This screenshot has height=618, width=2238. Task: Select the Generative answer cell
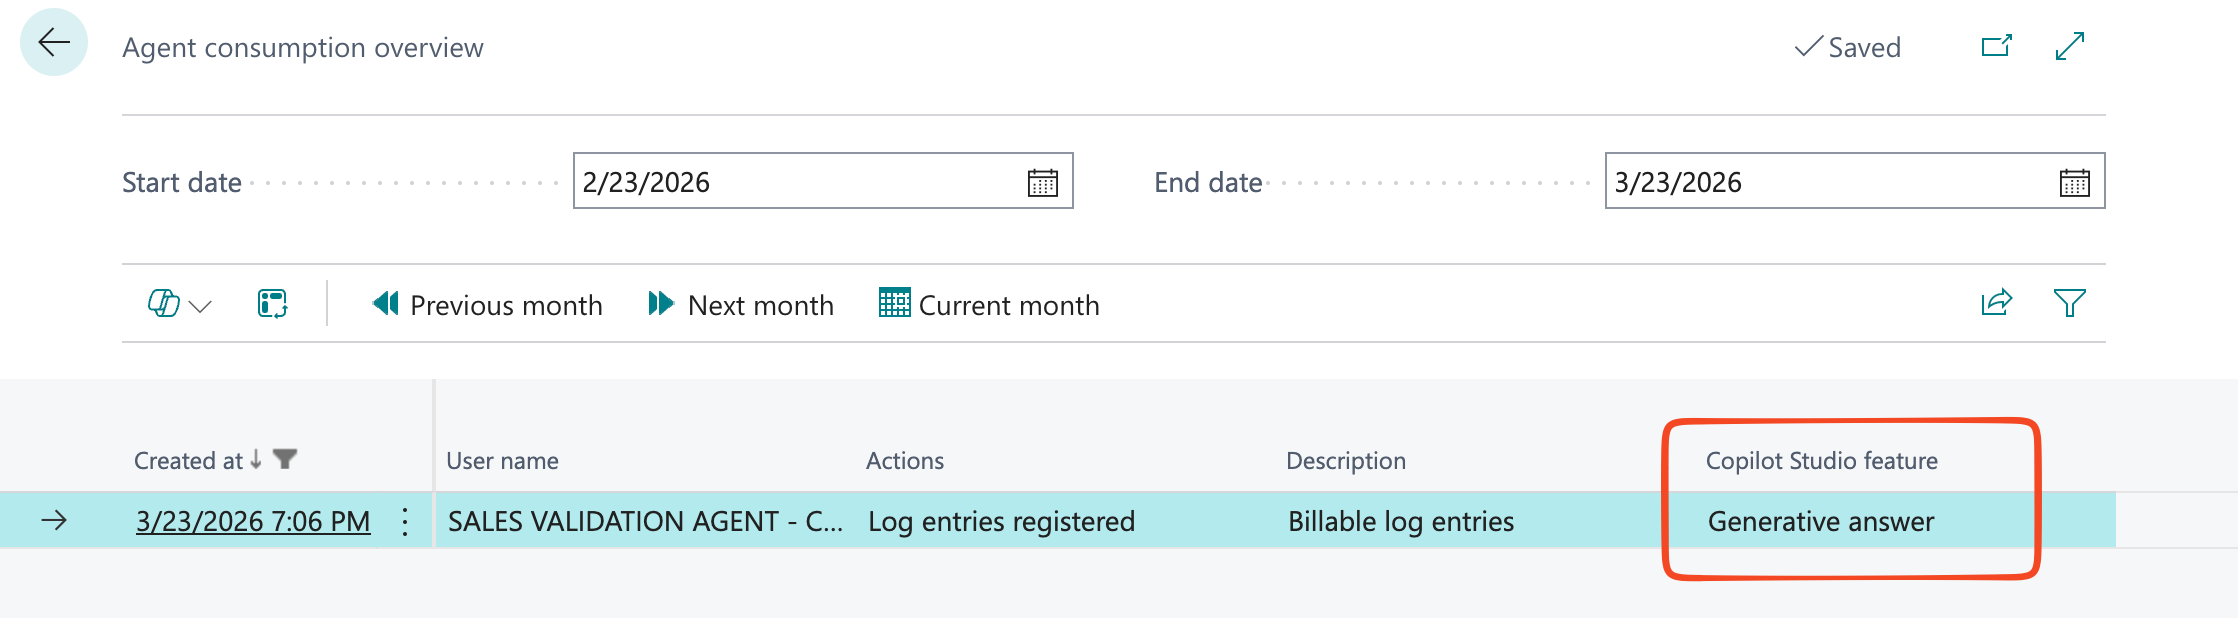(x=1821, y=521)
